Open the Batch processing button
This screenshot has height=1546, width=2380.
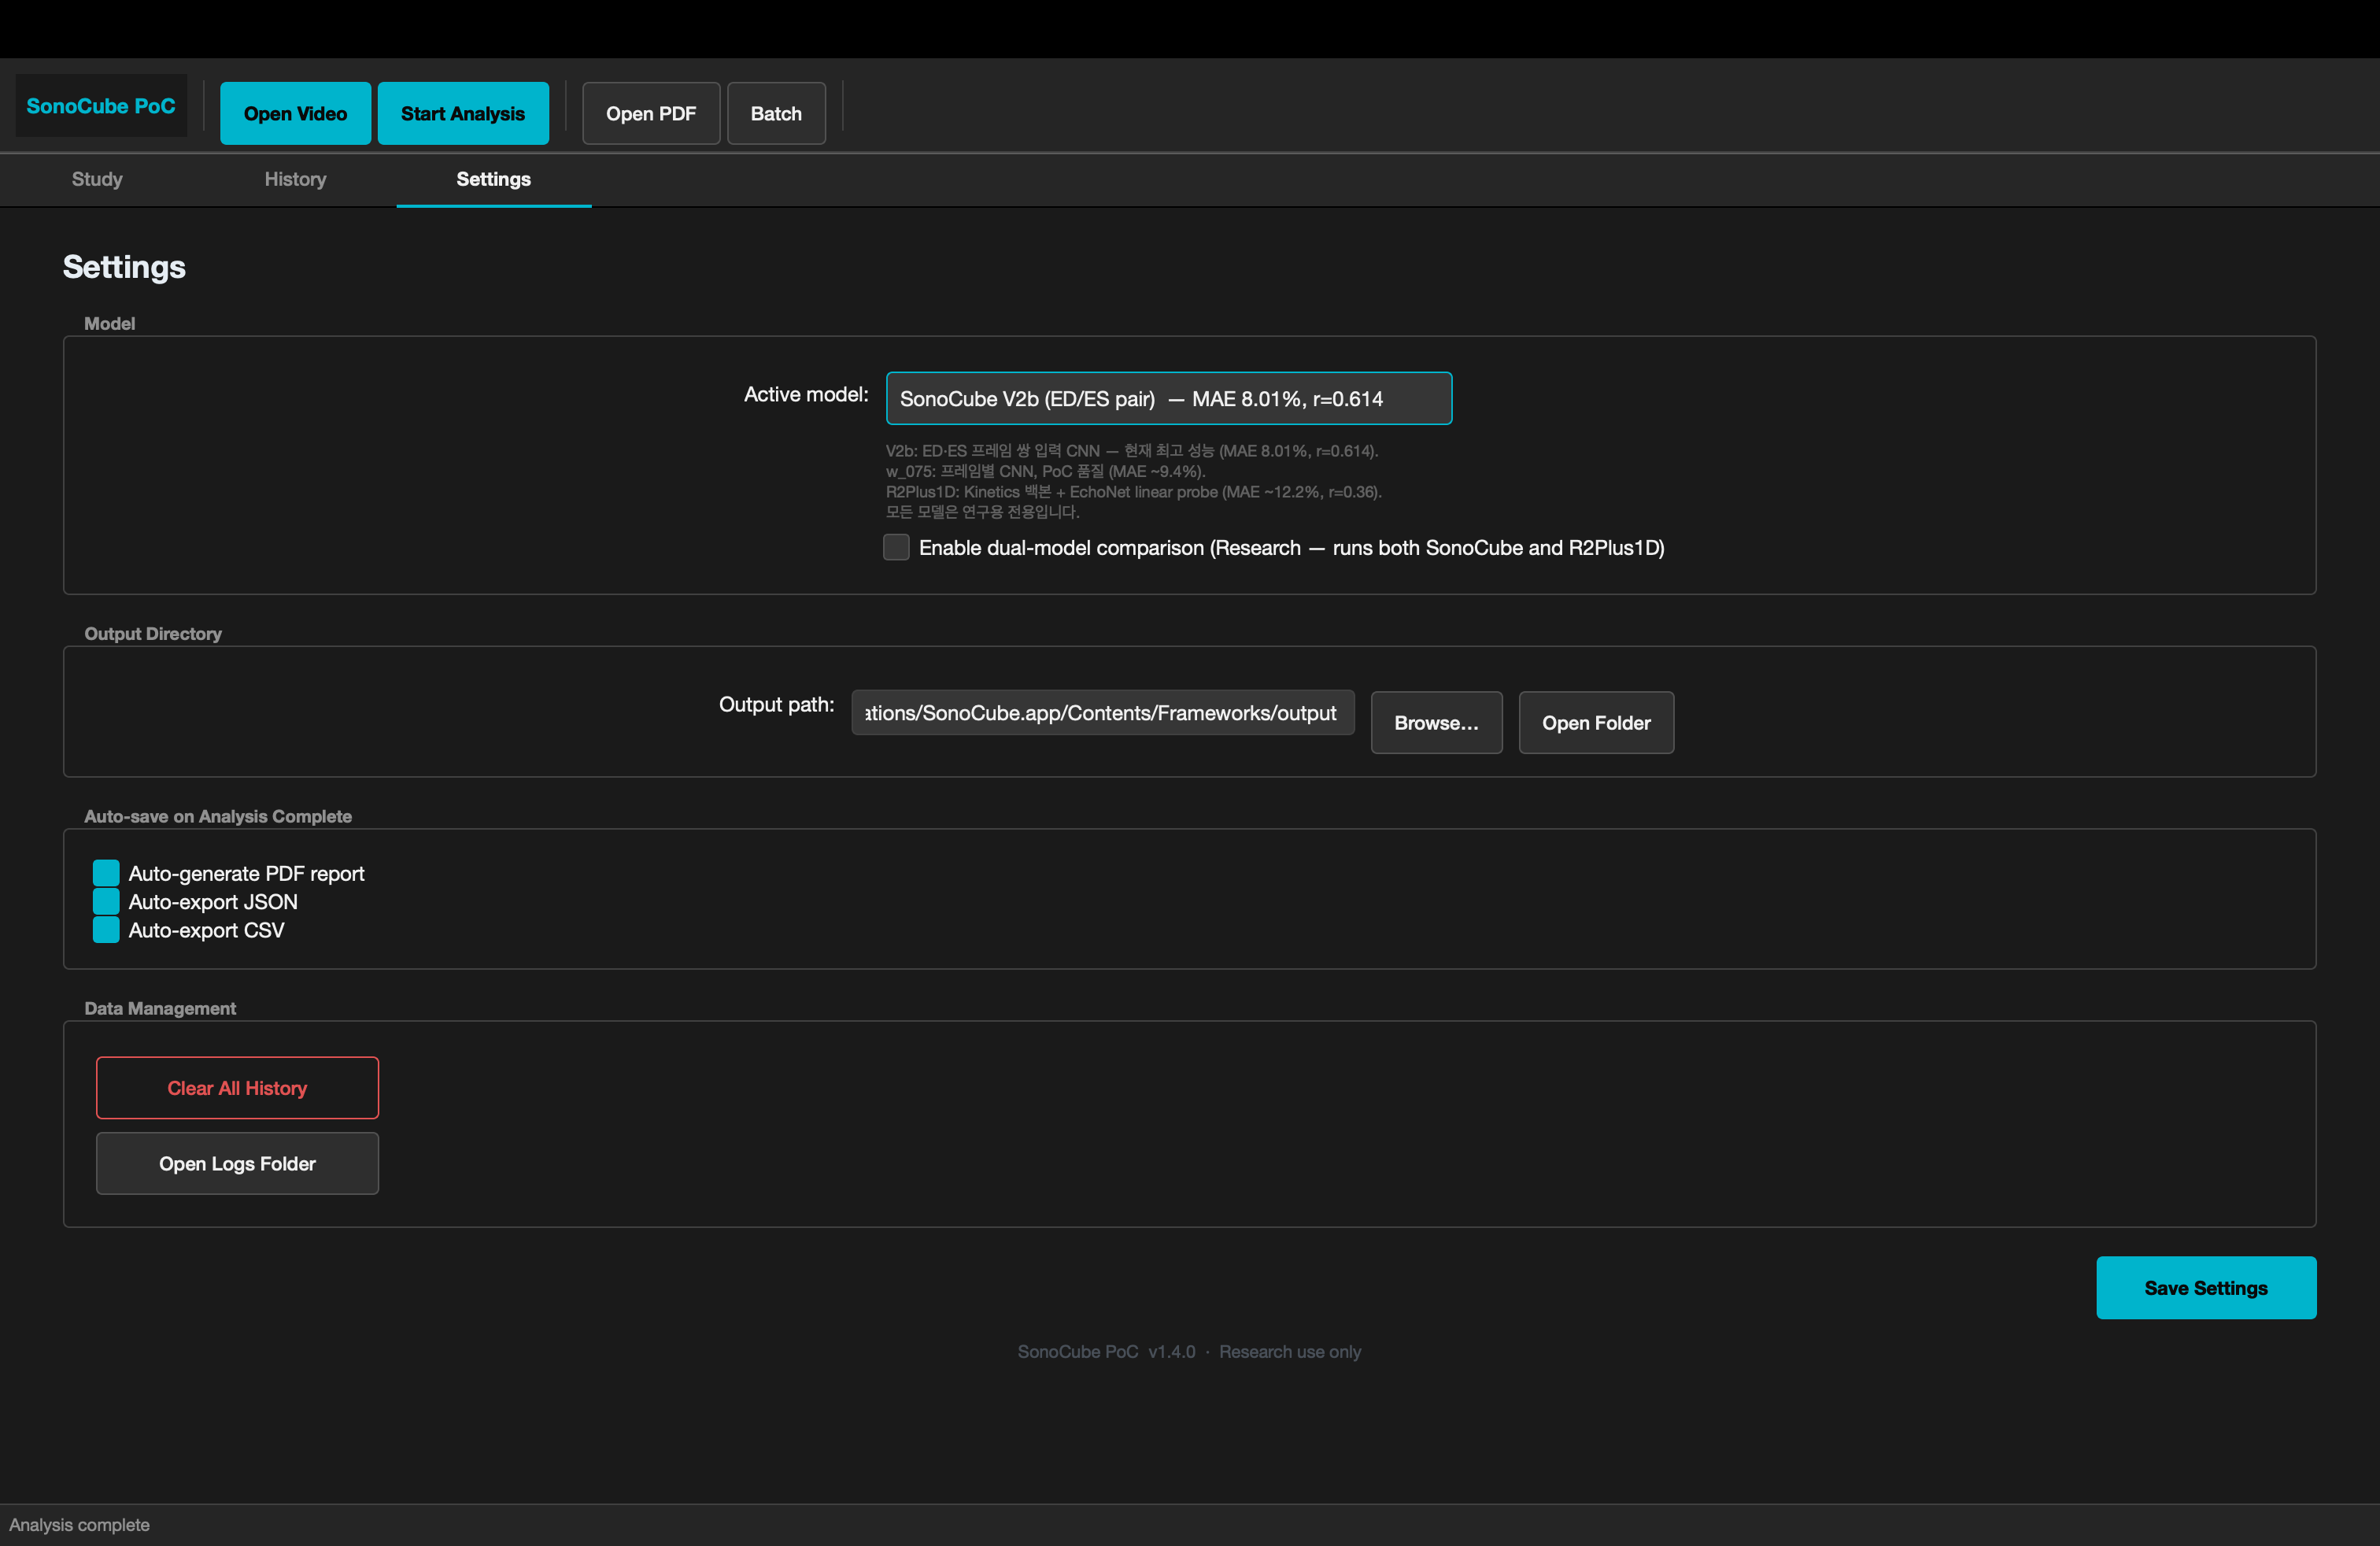pos(776,113)
